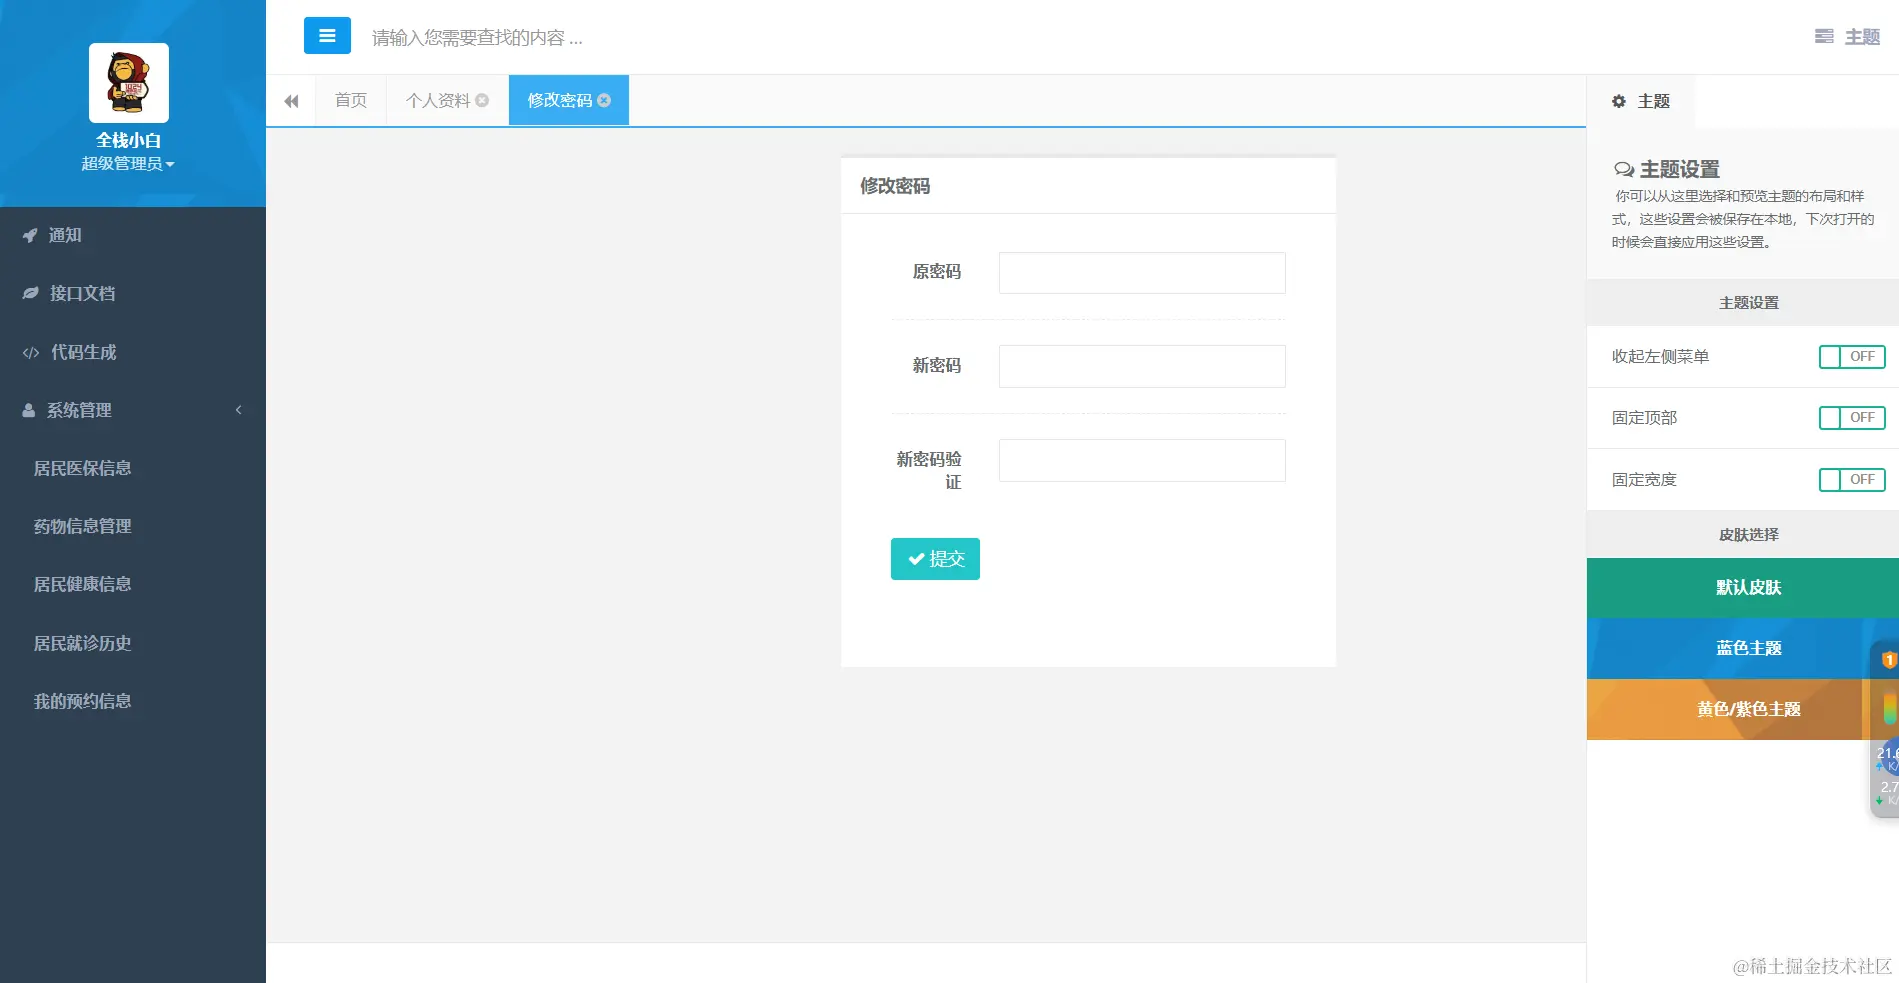Image resolution: width=1899 pixels, height=983 pixels.
Task: Select the 修改密码 tab
Action: 560,100
